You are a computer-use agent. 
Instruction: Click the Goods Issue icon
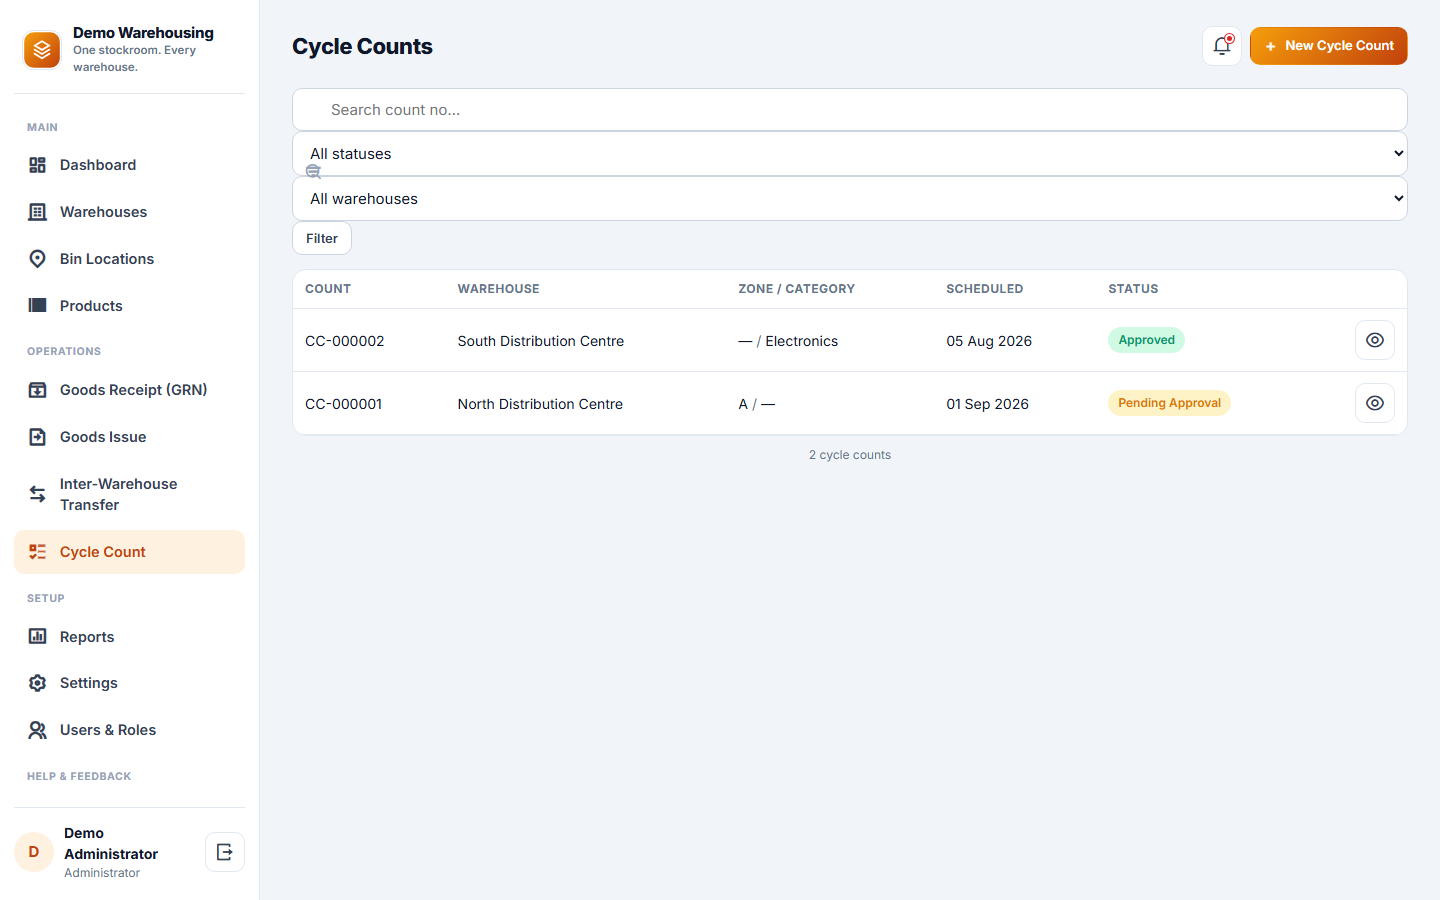click(x=38, y=437)
